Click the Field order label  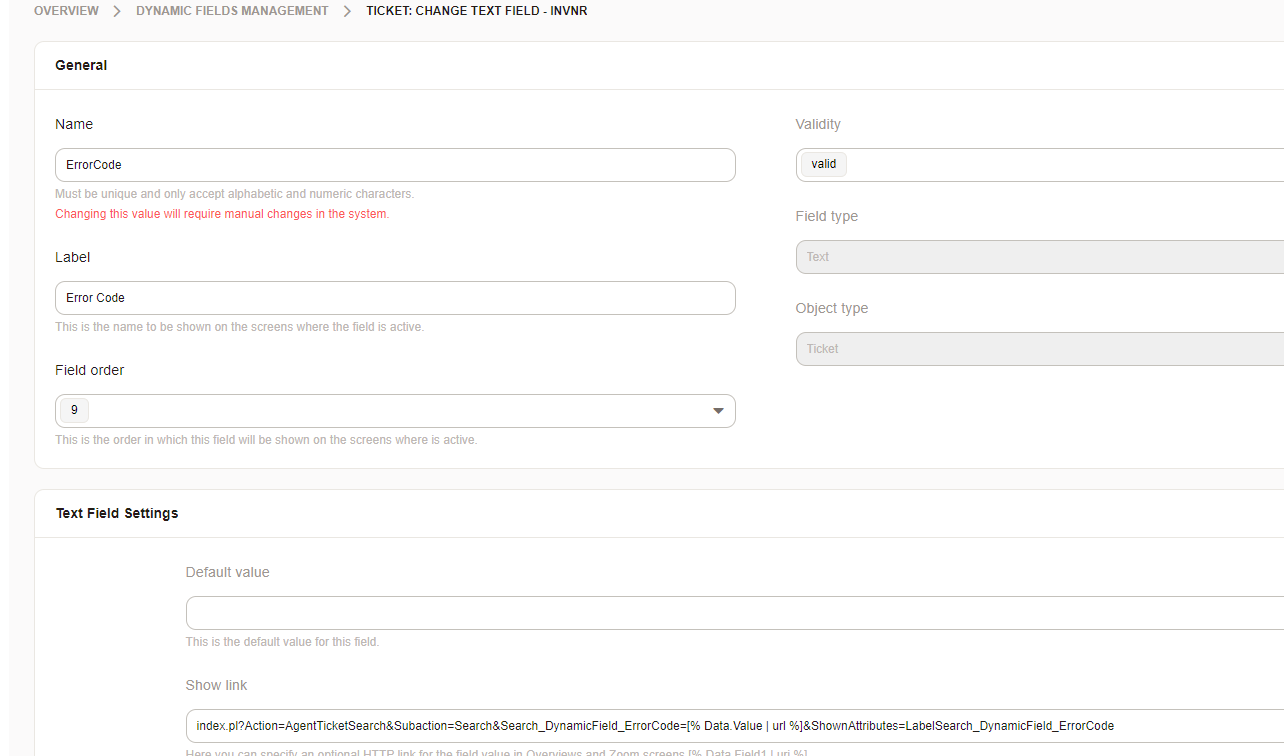(90, 370)
